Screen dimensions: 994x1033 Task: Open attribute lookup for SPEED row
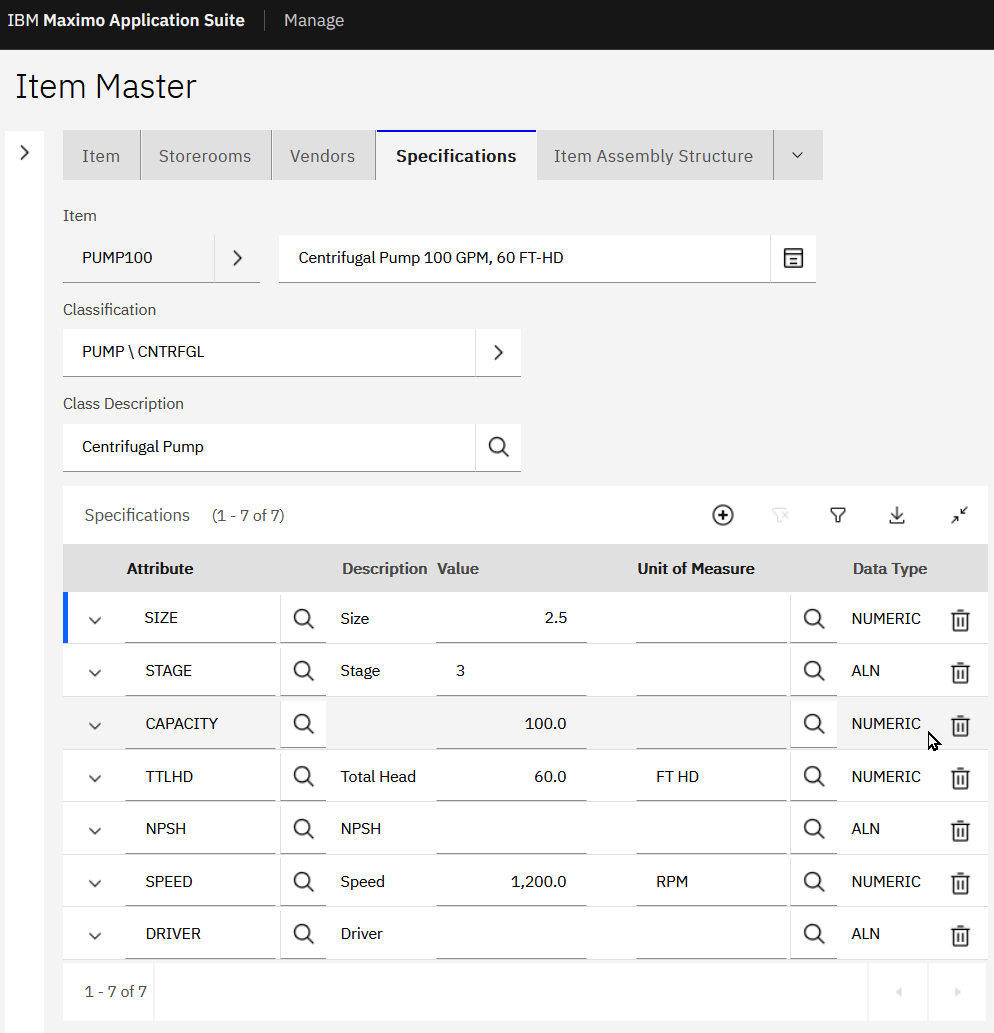(x=303, y=881)
